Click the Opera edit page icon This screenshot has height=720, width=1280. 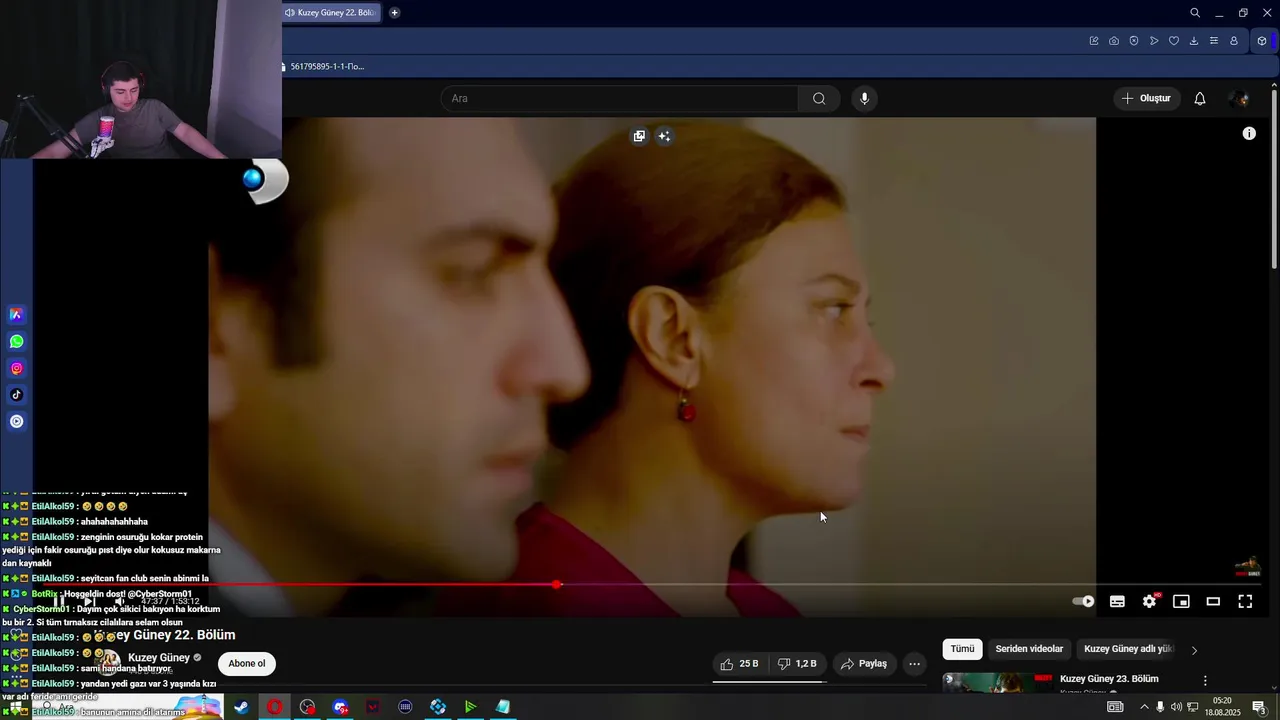(1094, 41)
